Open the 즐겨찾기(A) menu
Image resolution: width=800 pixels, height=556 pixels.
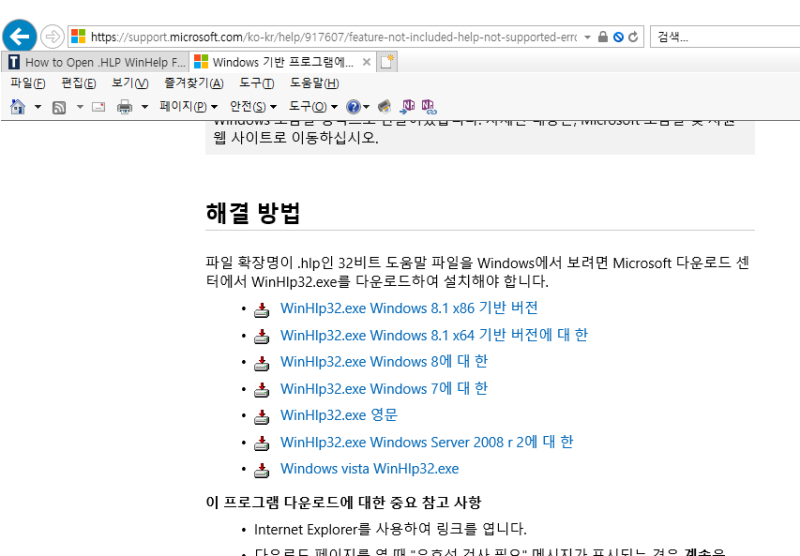[x=194, y=83]
